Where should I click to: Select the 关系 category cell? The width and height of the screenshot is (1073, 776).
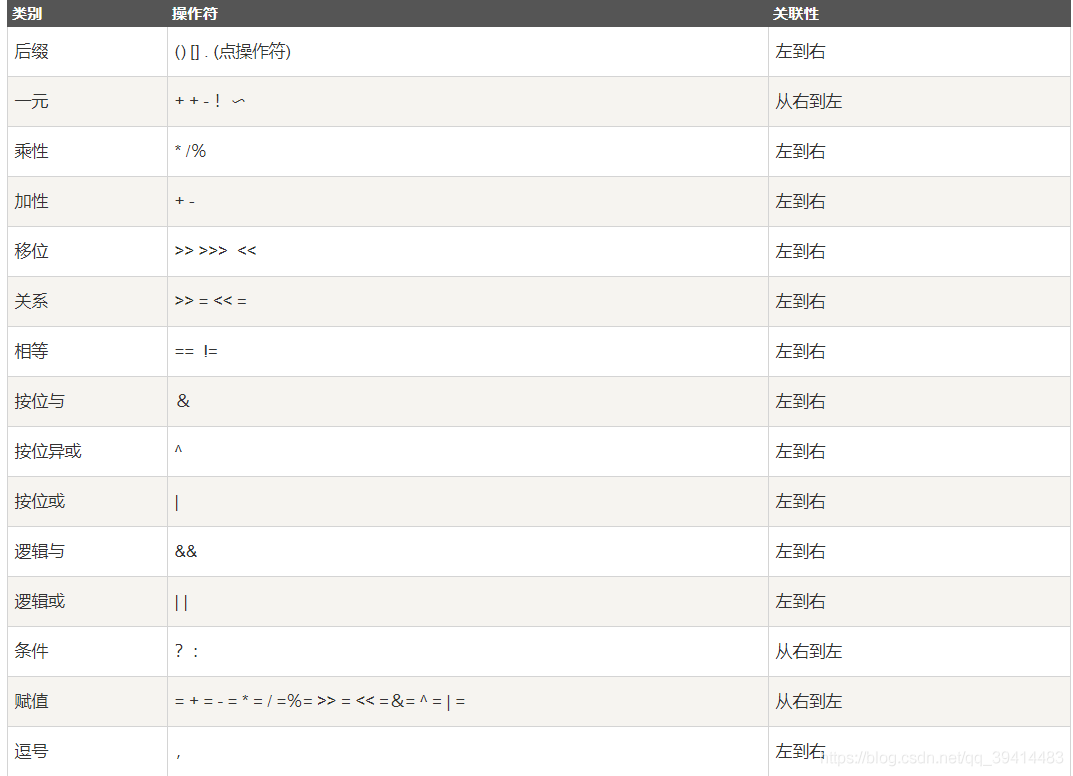[88, 301]
